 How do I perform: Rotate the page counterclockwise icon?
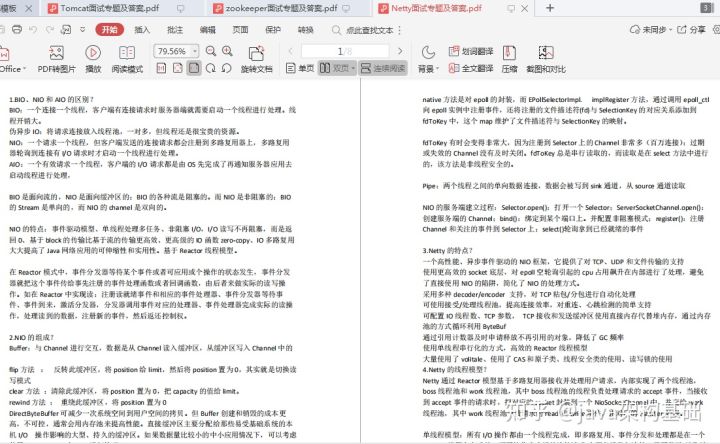(226, 68)
